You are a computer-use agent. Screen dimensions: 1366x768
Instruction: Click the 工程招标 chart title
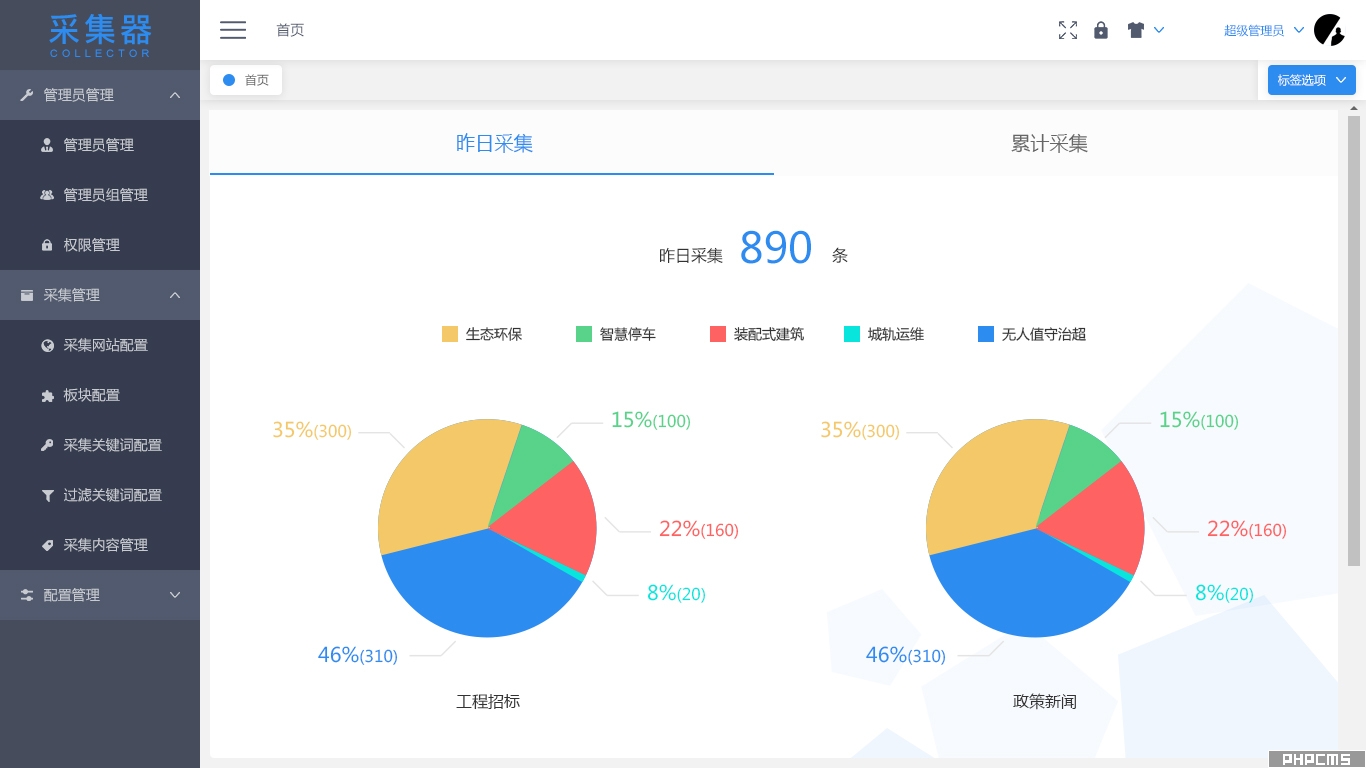click(488, 701)
